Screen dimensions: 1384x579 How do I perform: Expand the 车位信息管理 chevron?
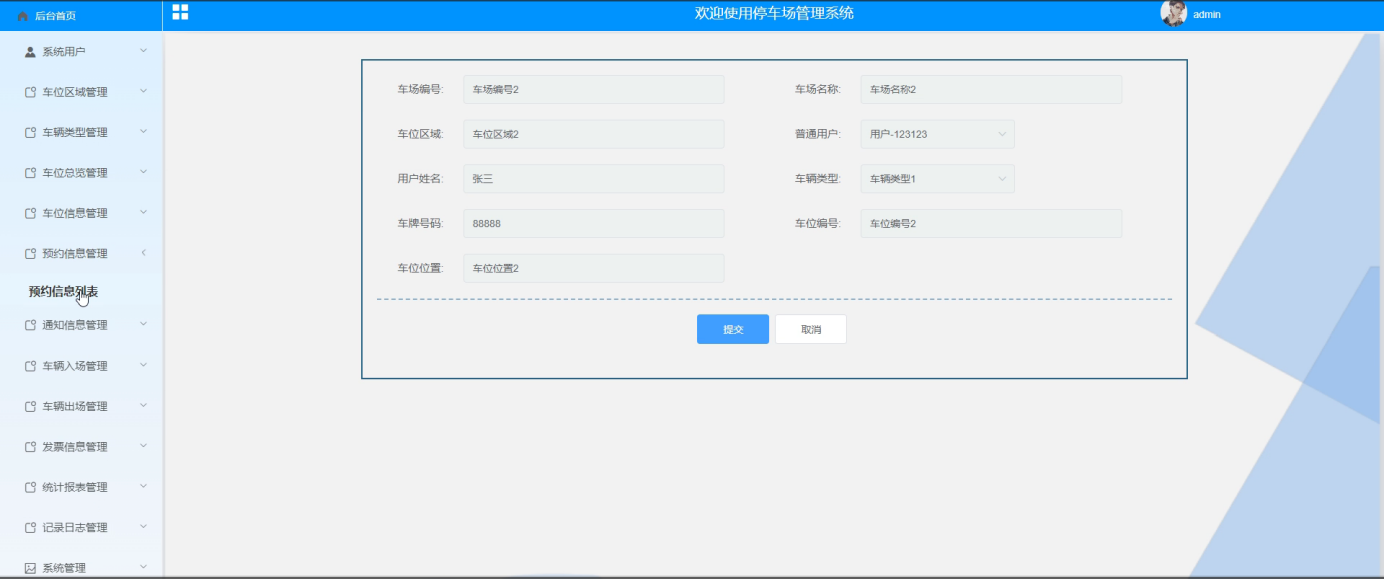(x=143, y=212)
